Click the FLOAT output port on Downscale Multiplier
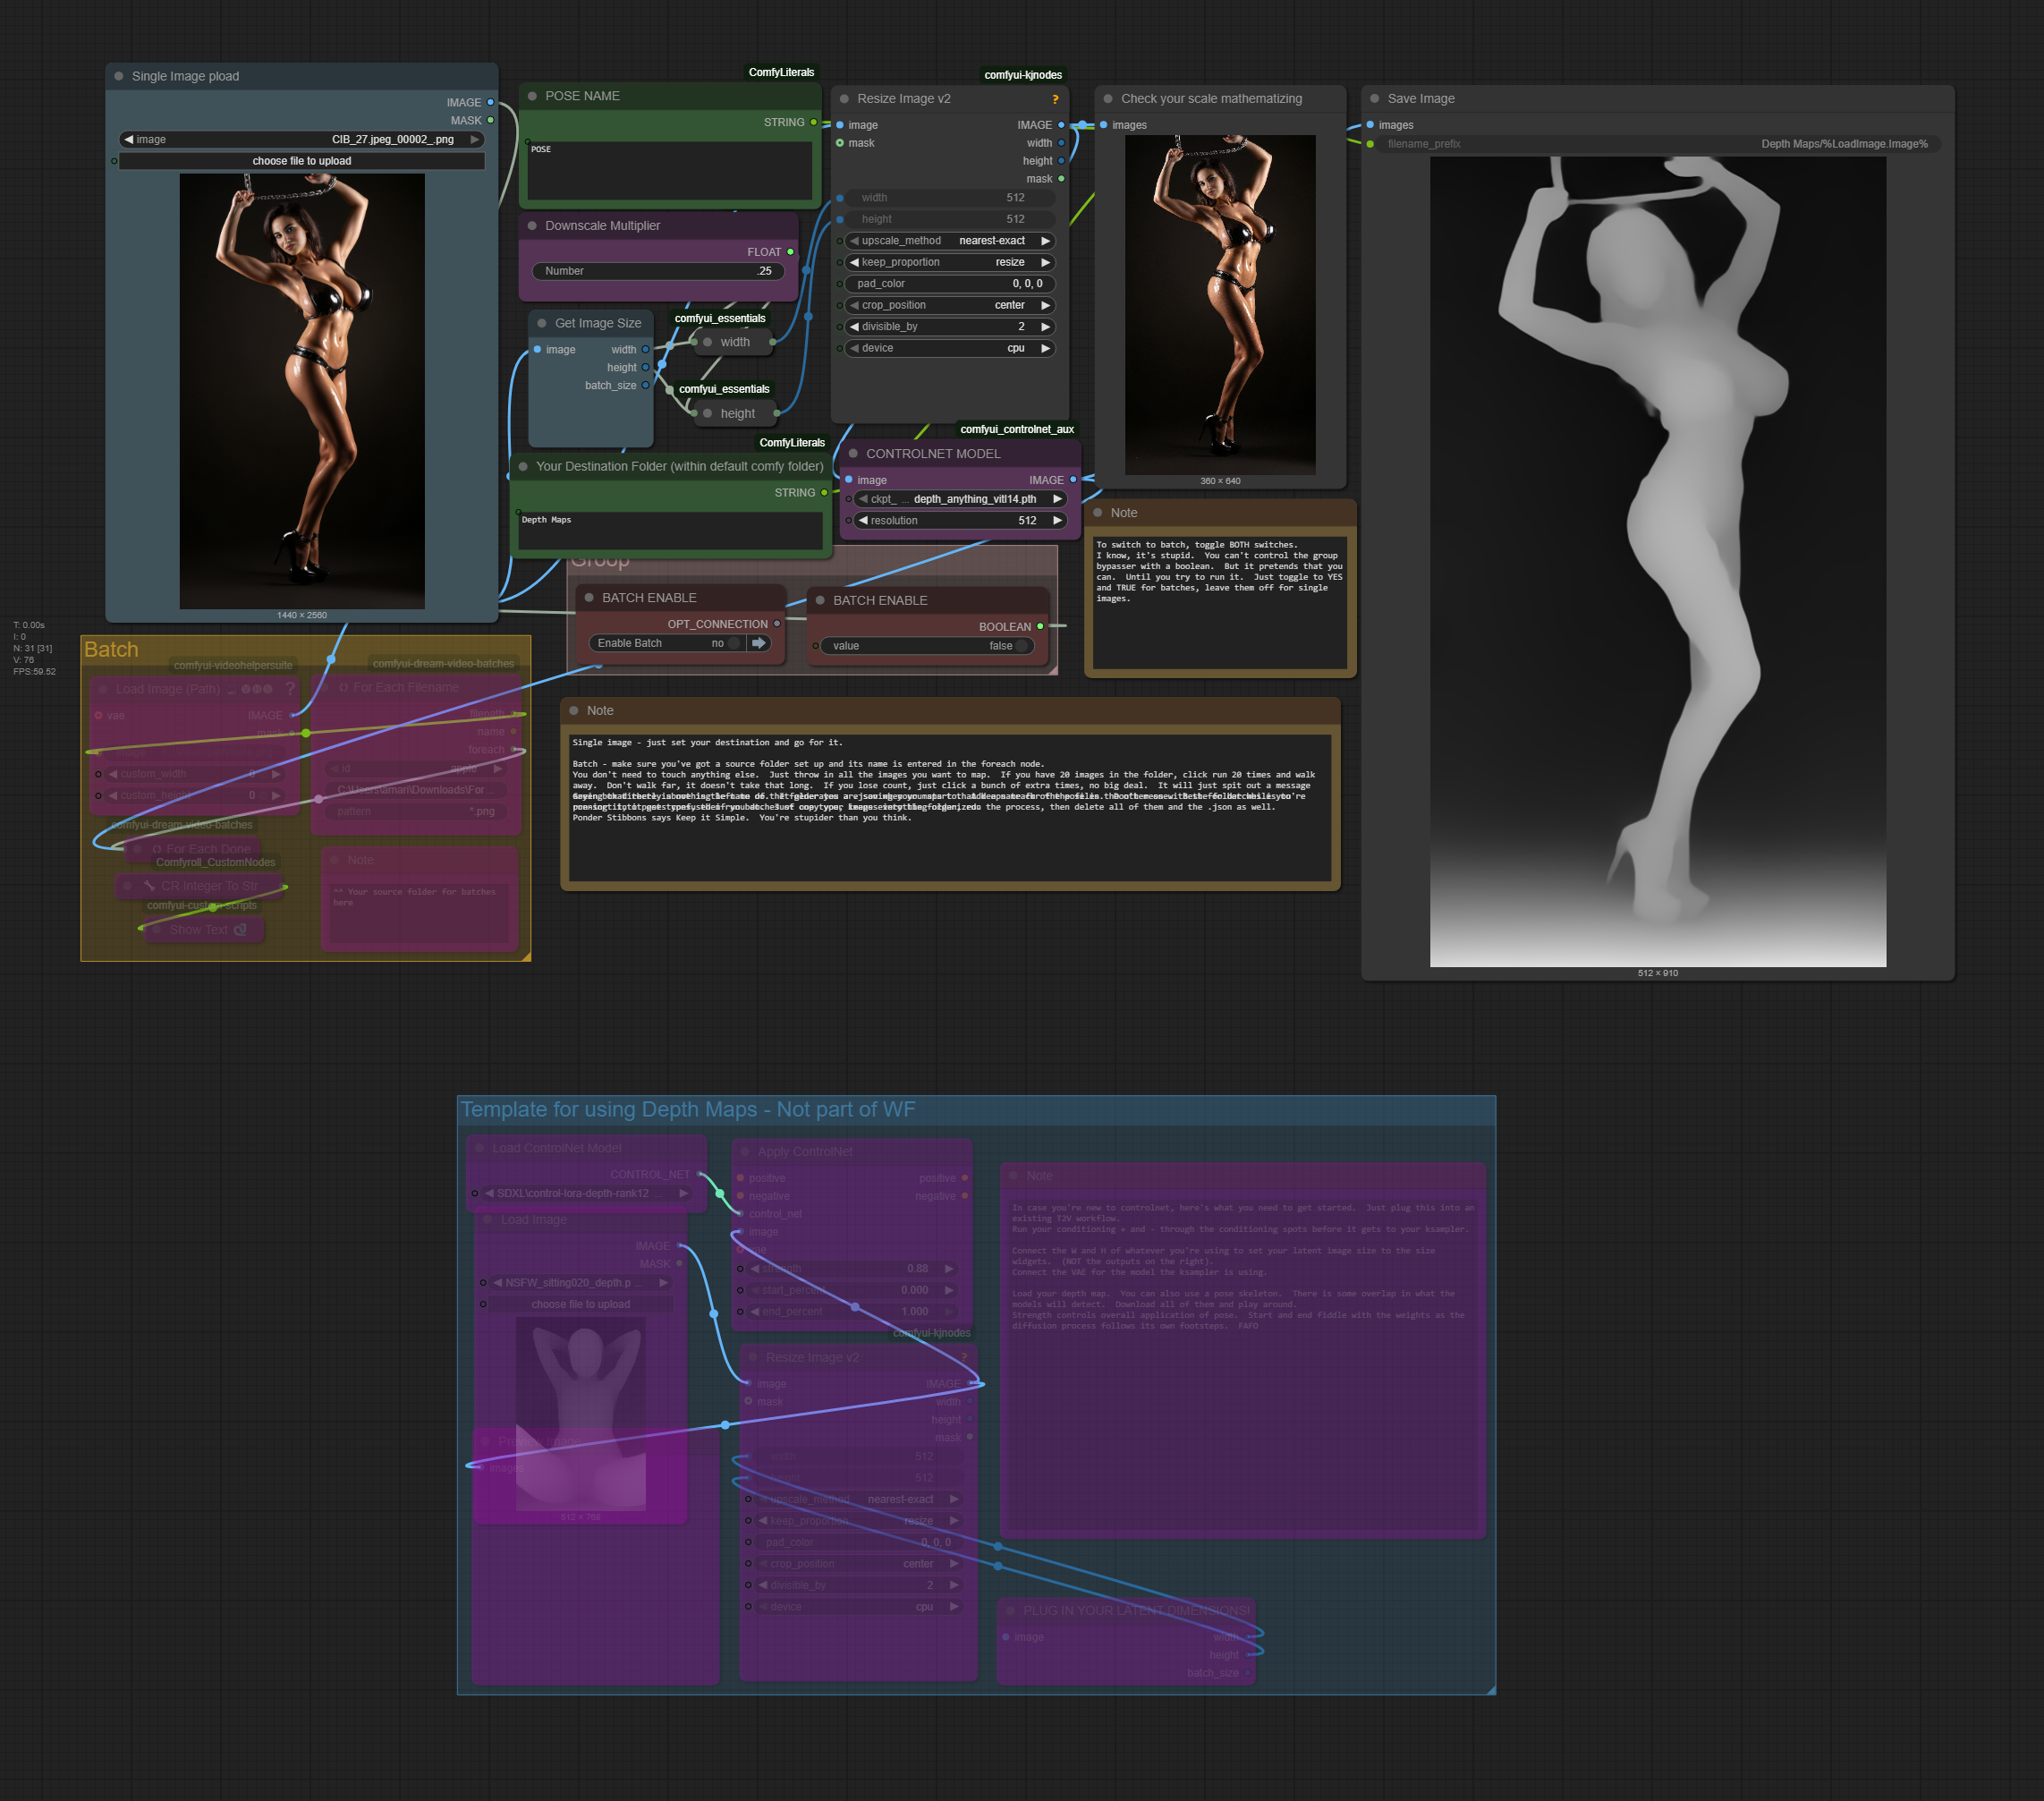2044x1801 pixels. pos(790,252)
